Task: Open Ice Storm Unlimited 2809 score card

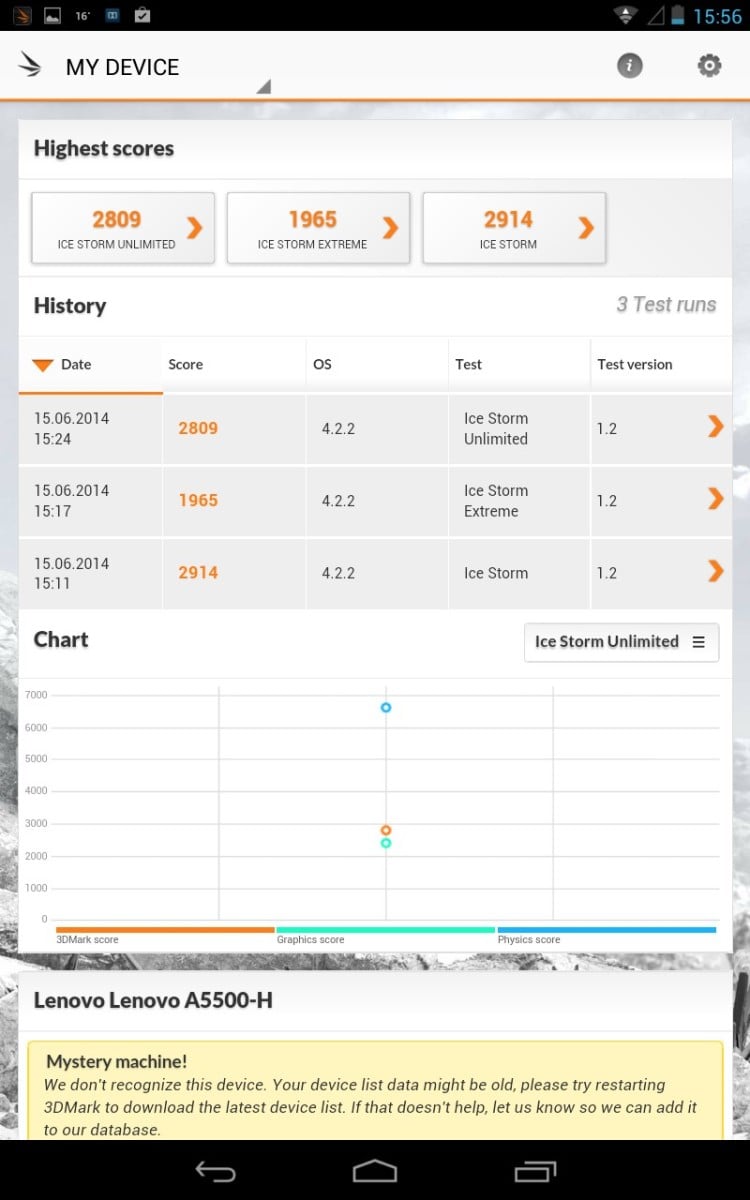Action: pyautogui.click(x=123, y=228)
